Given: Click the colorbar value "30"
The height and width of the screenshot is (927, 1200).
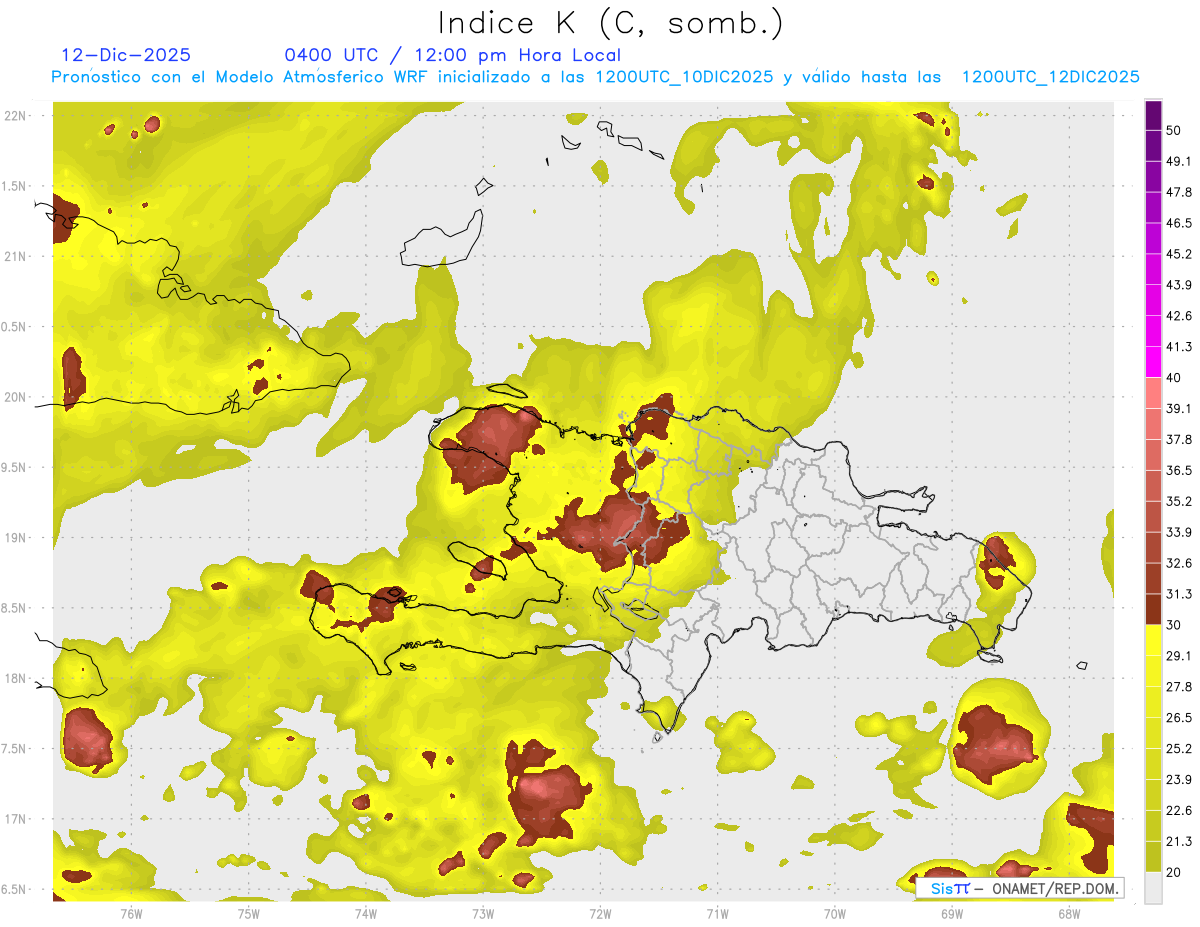Looking at the screenshot, I should [x=1174, y=625].
